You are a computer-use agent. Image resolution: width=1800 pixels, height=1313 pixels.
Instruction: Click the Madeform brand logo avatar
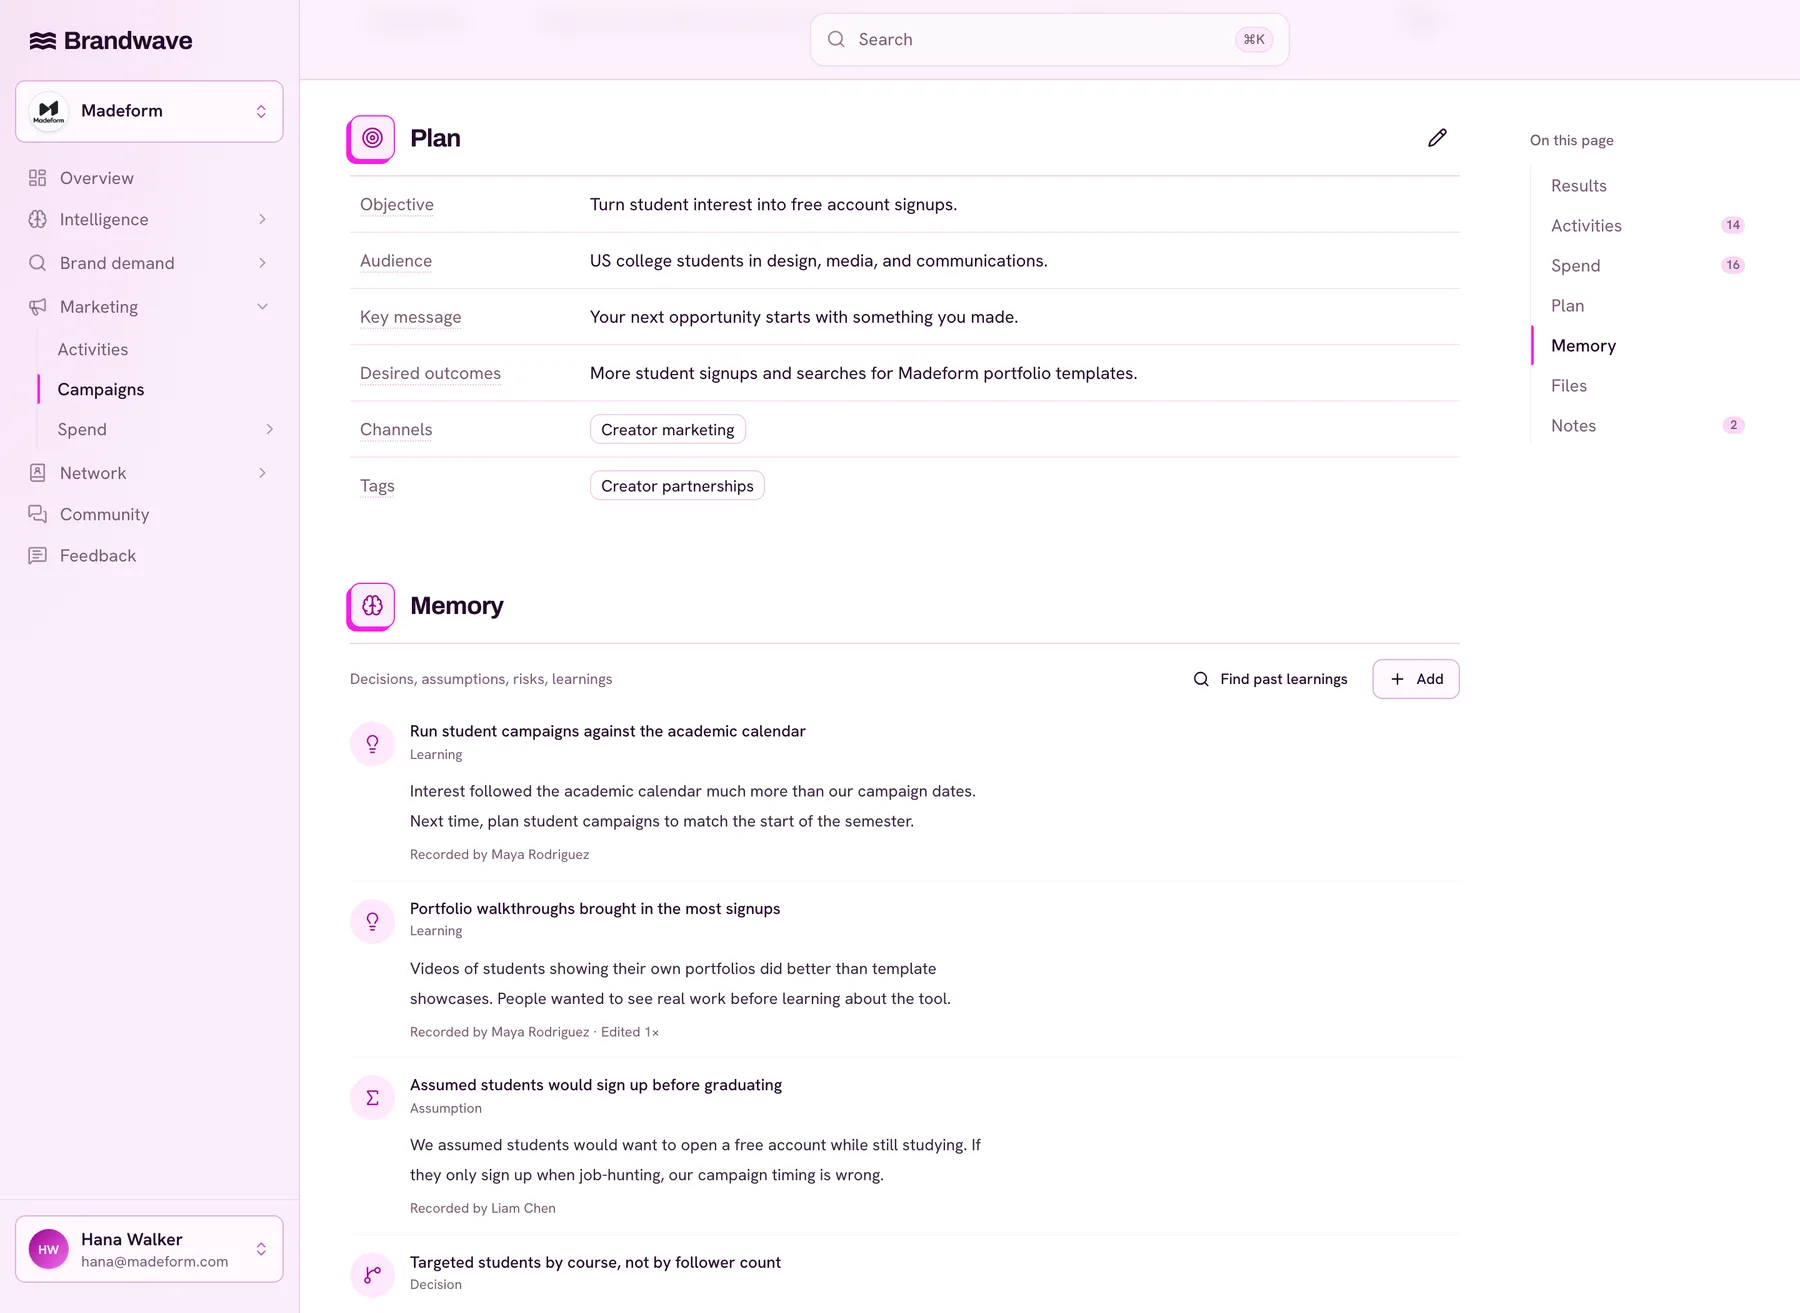[x=48, y=111]
